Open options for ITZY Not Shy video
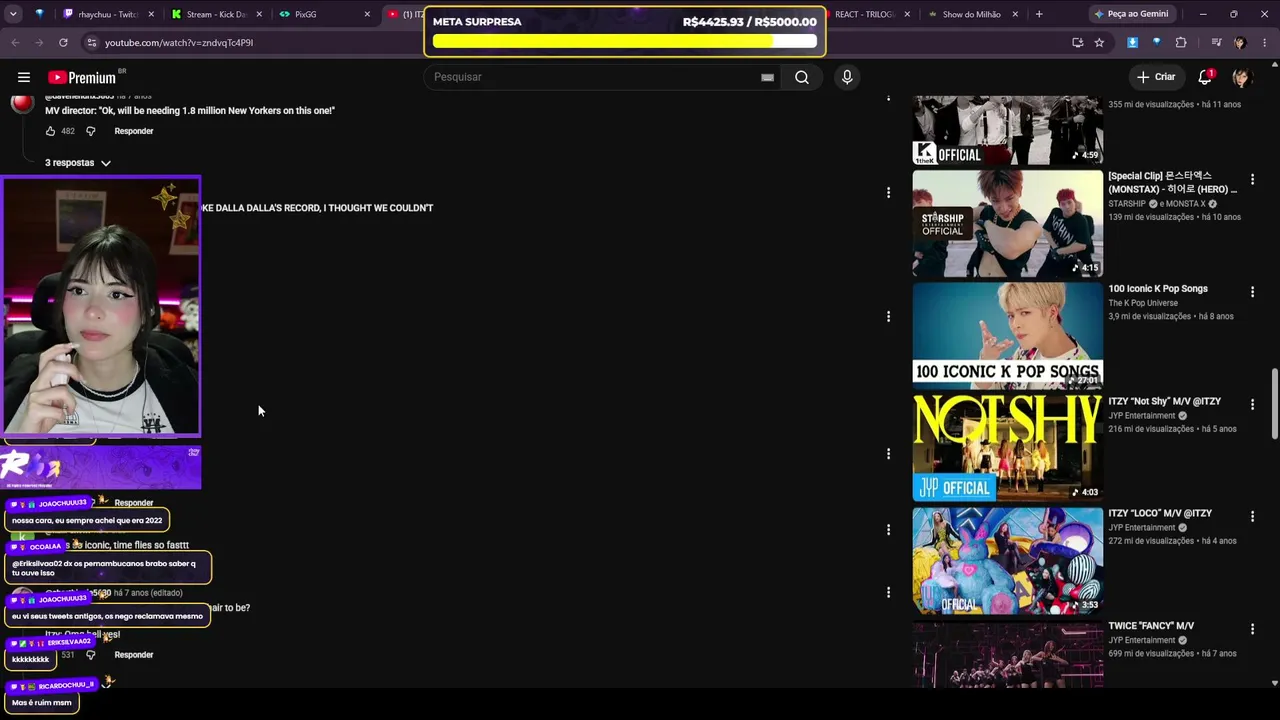Viewport: 1280px width, 720px height. [x=1252, y=404]
